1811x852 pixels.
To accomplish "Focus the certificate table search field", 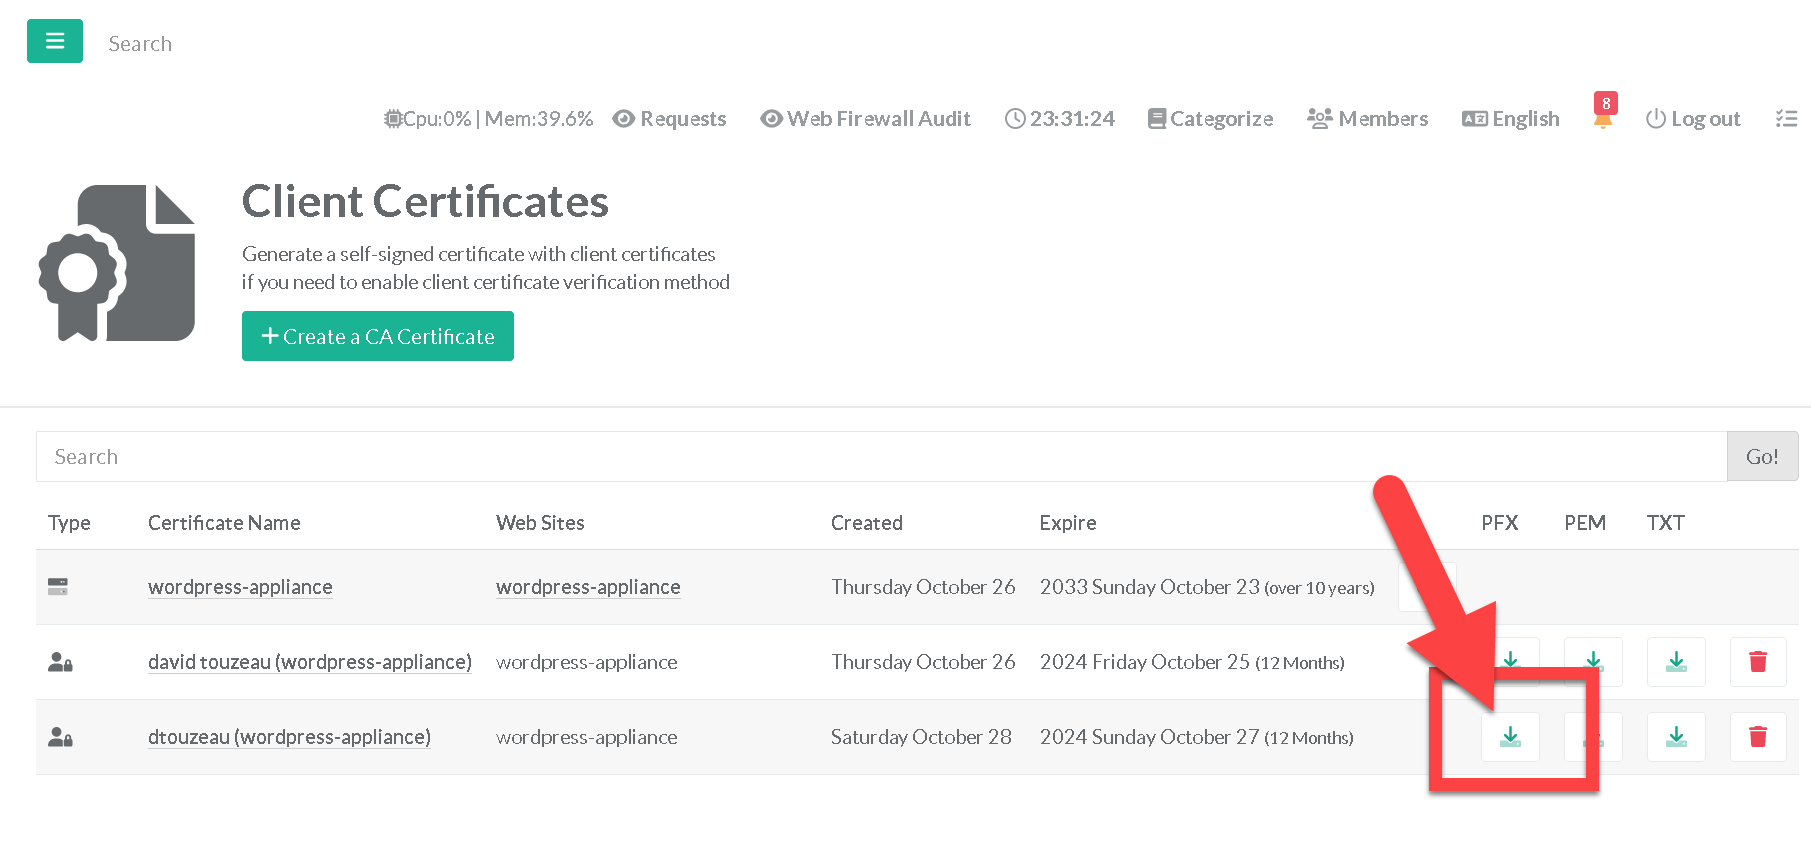I will click(x=880, y=457).
